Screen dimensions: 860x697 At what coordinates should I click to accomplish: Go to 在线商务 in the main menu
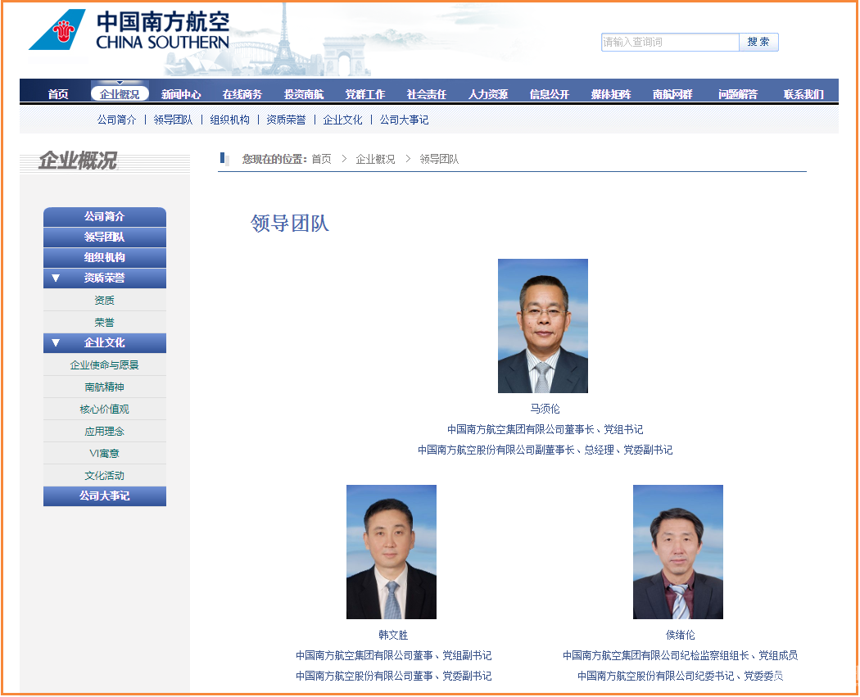point(242,94)
